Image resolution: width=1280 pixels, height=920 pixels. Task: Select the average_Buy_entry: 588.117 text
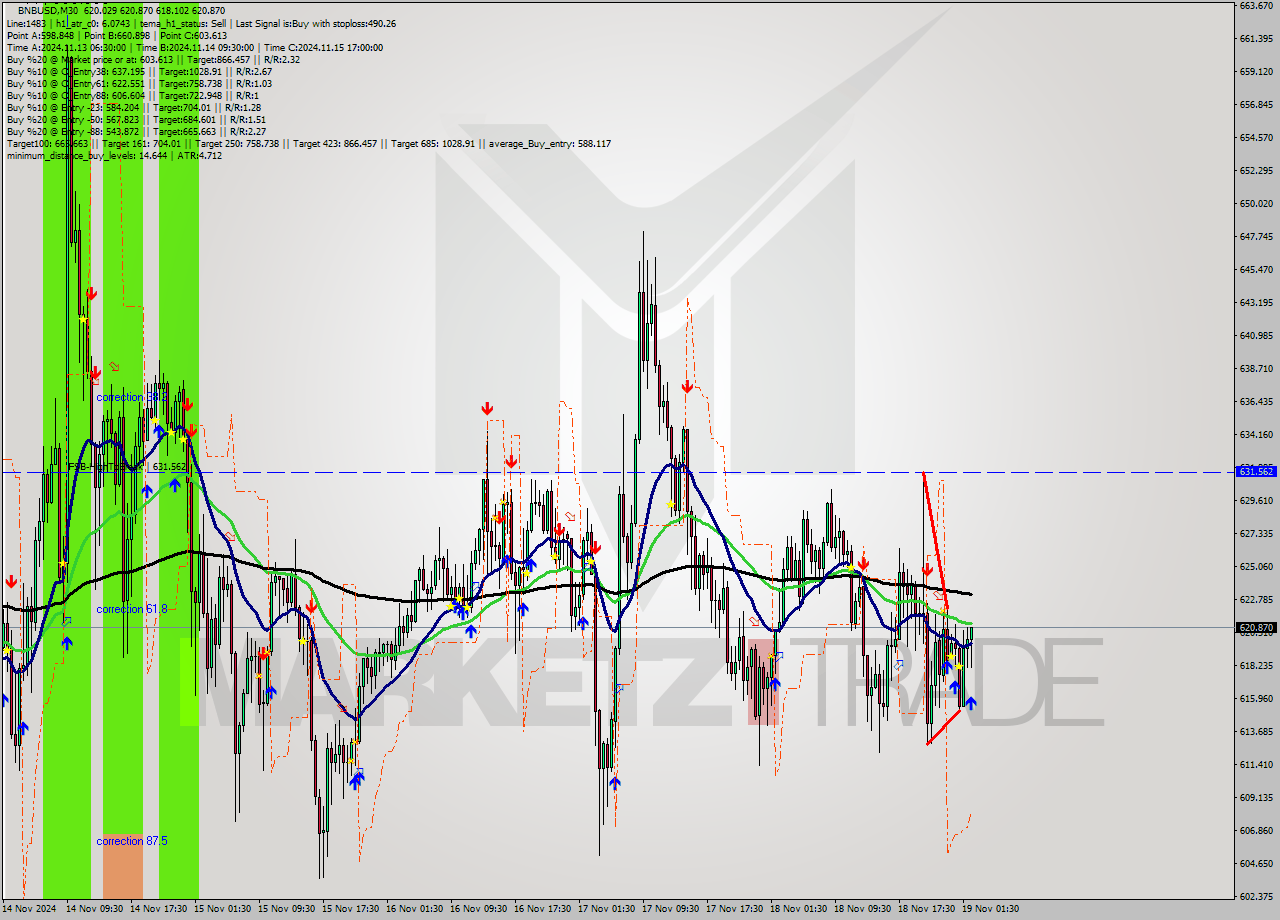[549, 144]
